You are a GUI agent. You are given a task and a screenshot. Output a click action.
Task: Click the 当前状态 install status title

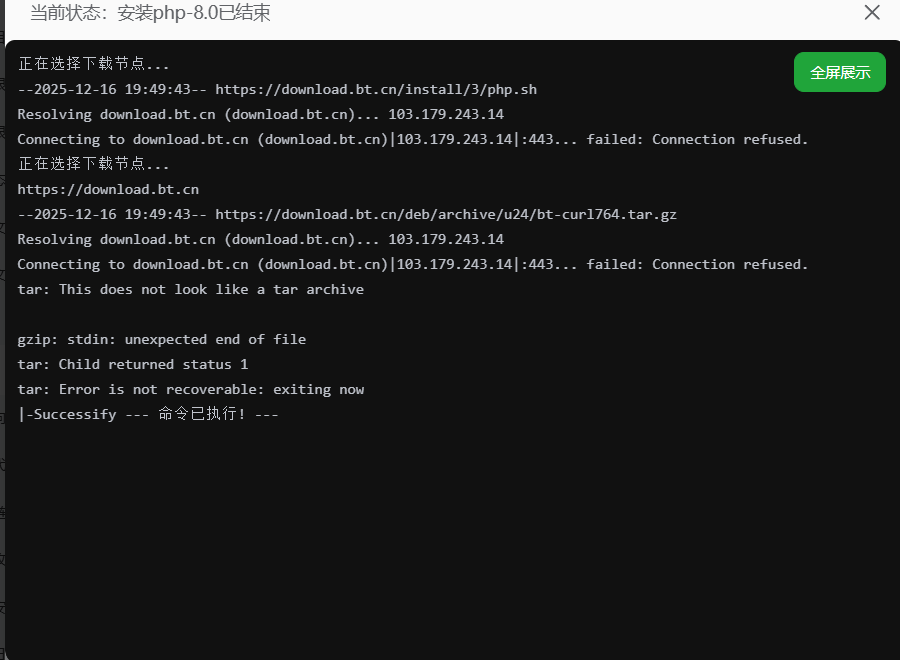[150, 13]
